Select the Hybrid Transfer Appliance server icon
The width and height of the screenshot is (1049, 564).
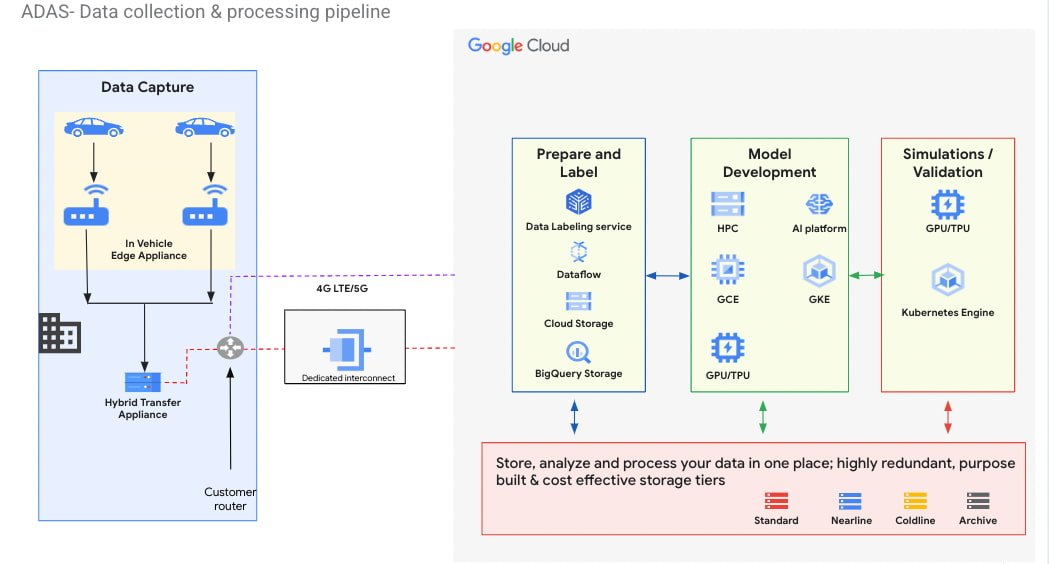(x=142, y=382)
